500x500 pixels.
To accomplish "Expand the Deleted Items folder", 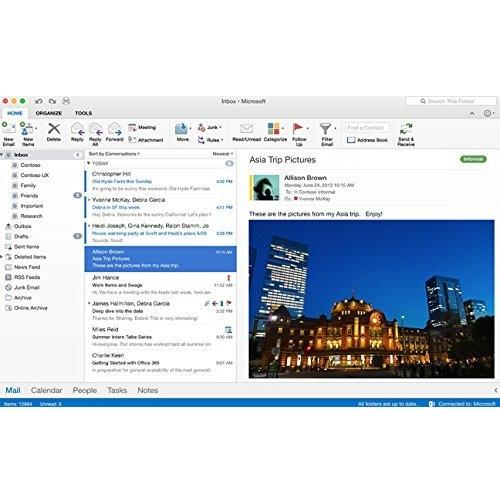I will click(1, 257).
